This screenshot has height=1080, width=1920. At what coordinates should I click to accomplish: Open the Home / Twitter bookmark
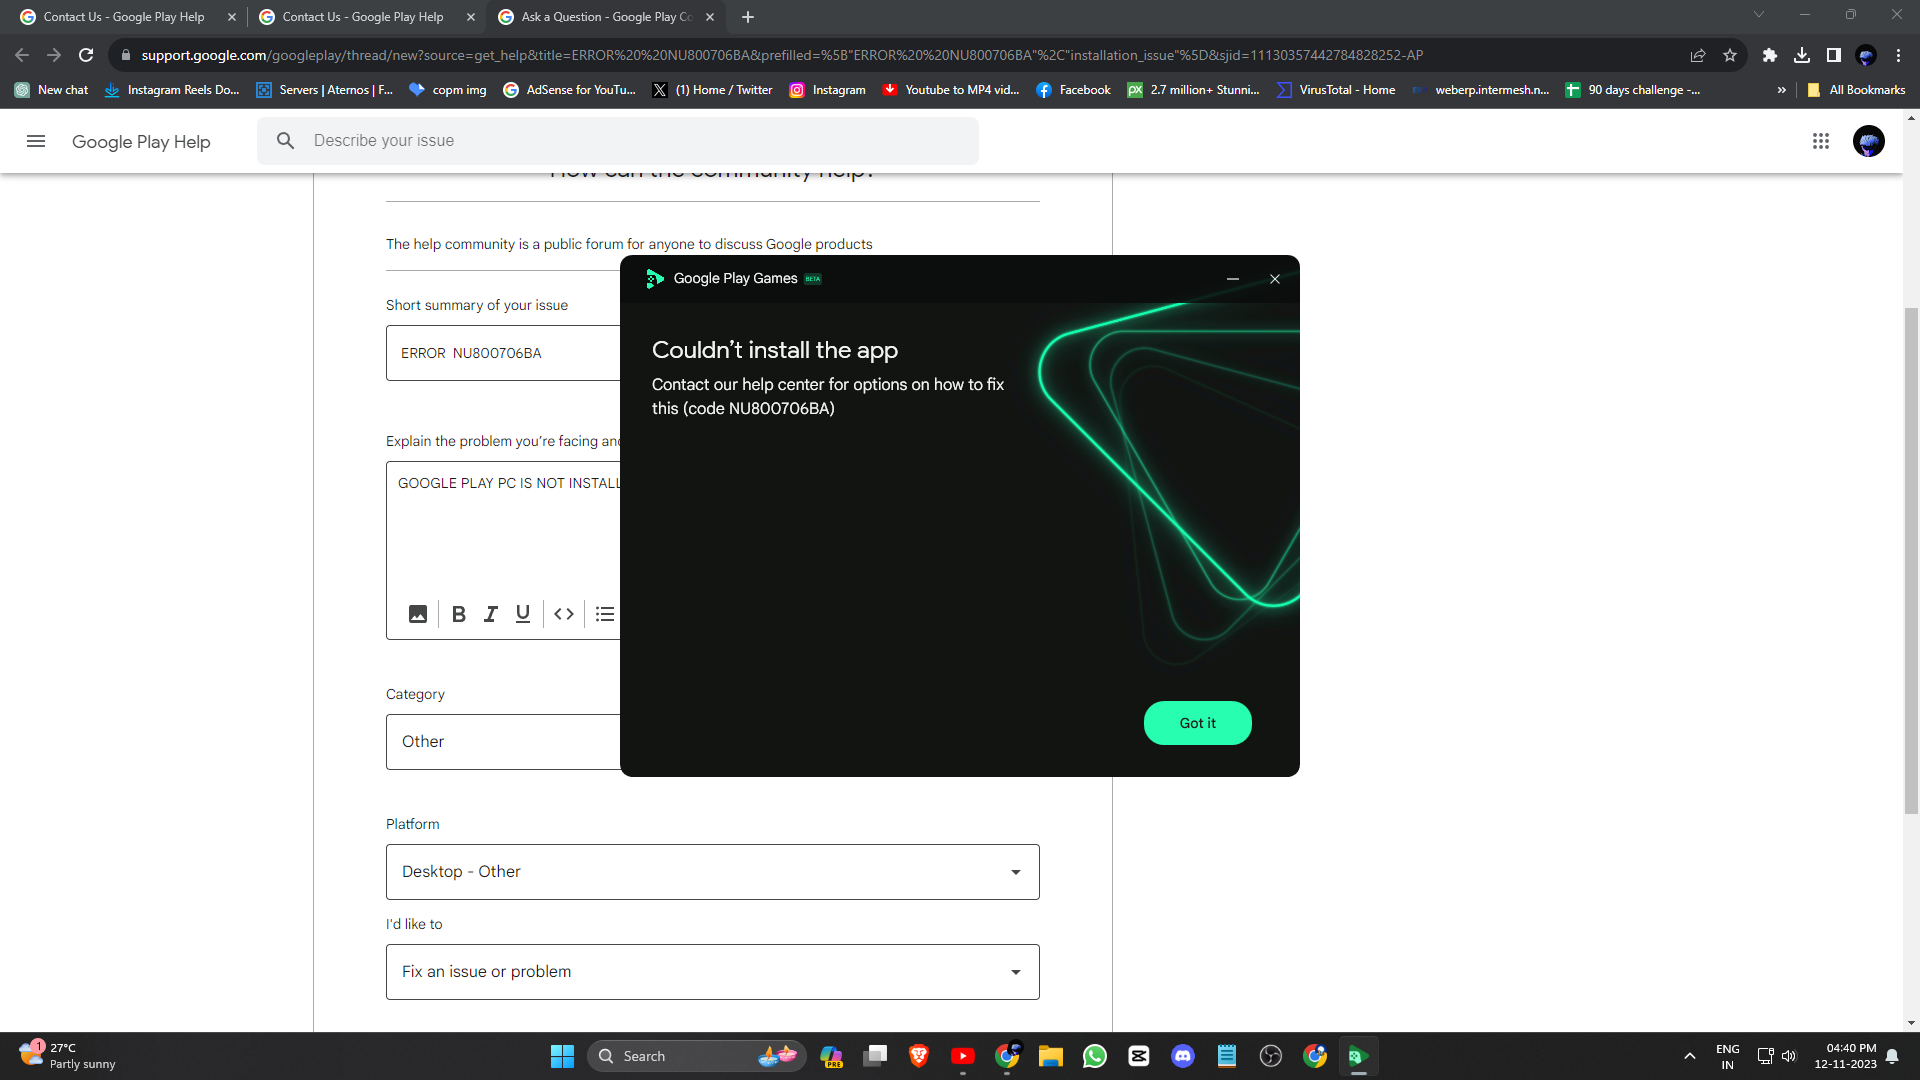tap(713, 90)
